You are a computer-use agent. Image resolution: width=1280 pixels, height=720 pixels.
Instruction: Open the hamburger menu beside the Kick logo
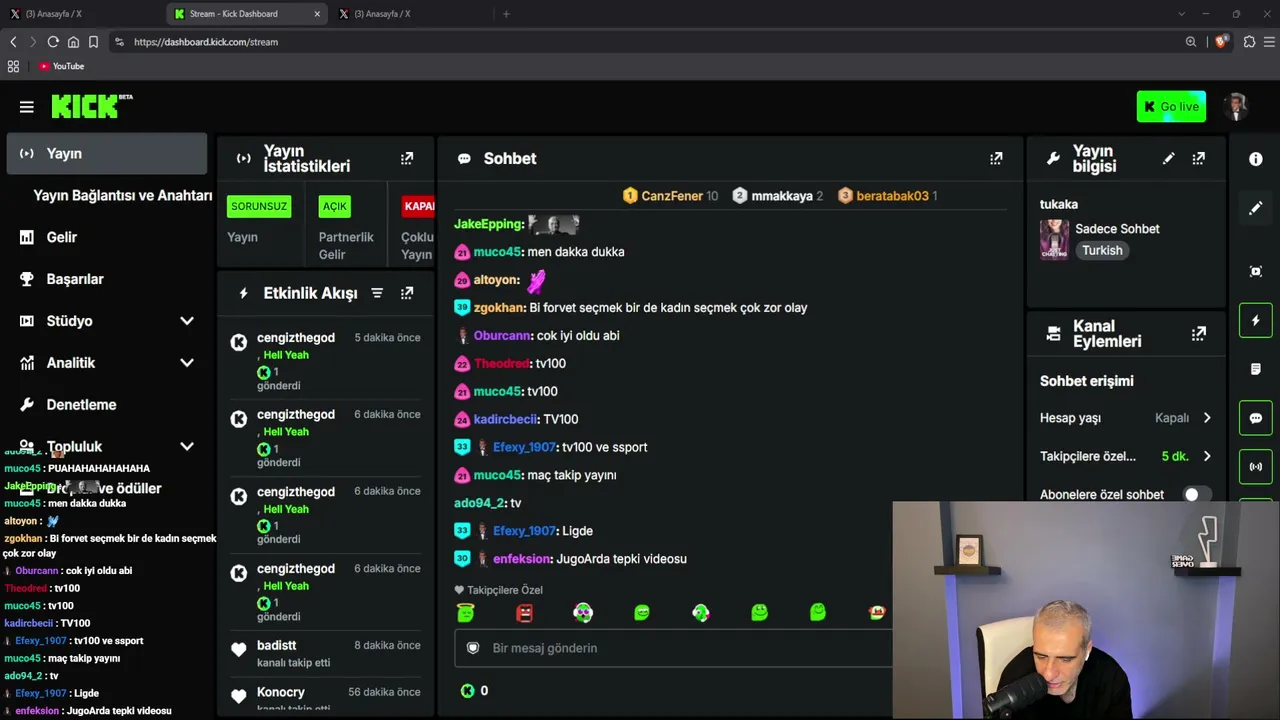pyautogui.click(x=27, y=107)
